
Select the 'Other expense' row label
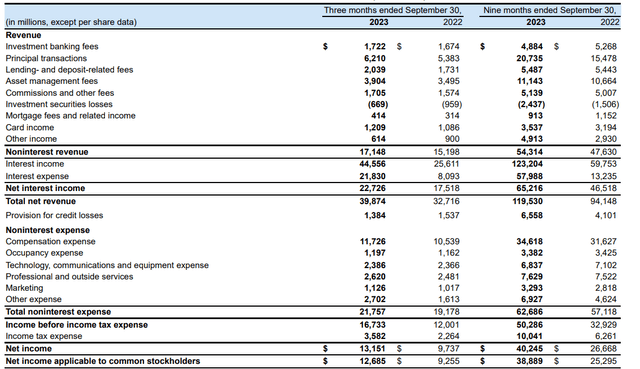tap(33, 300)
